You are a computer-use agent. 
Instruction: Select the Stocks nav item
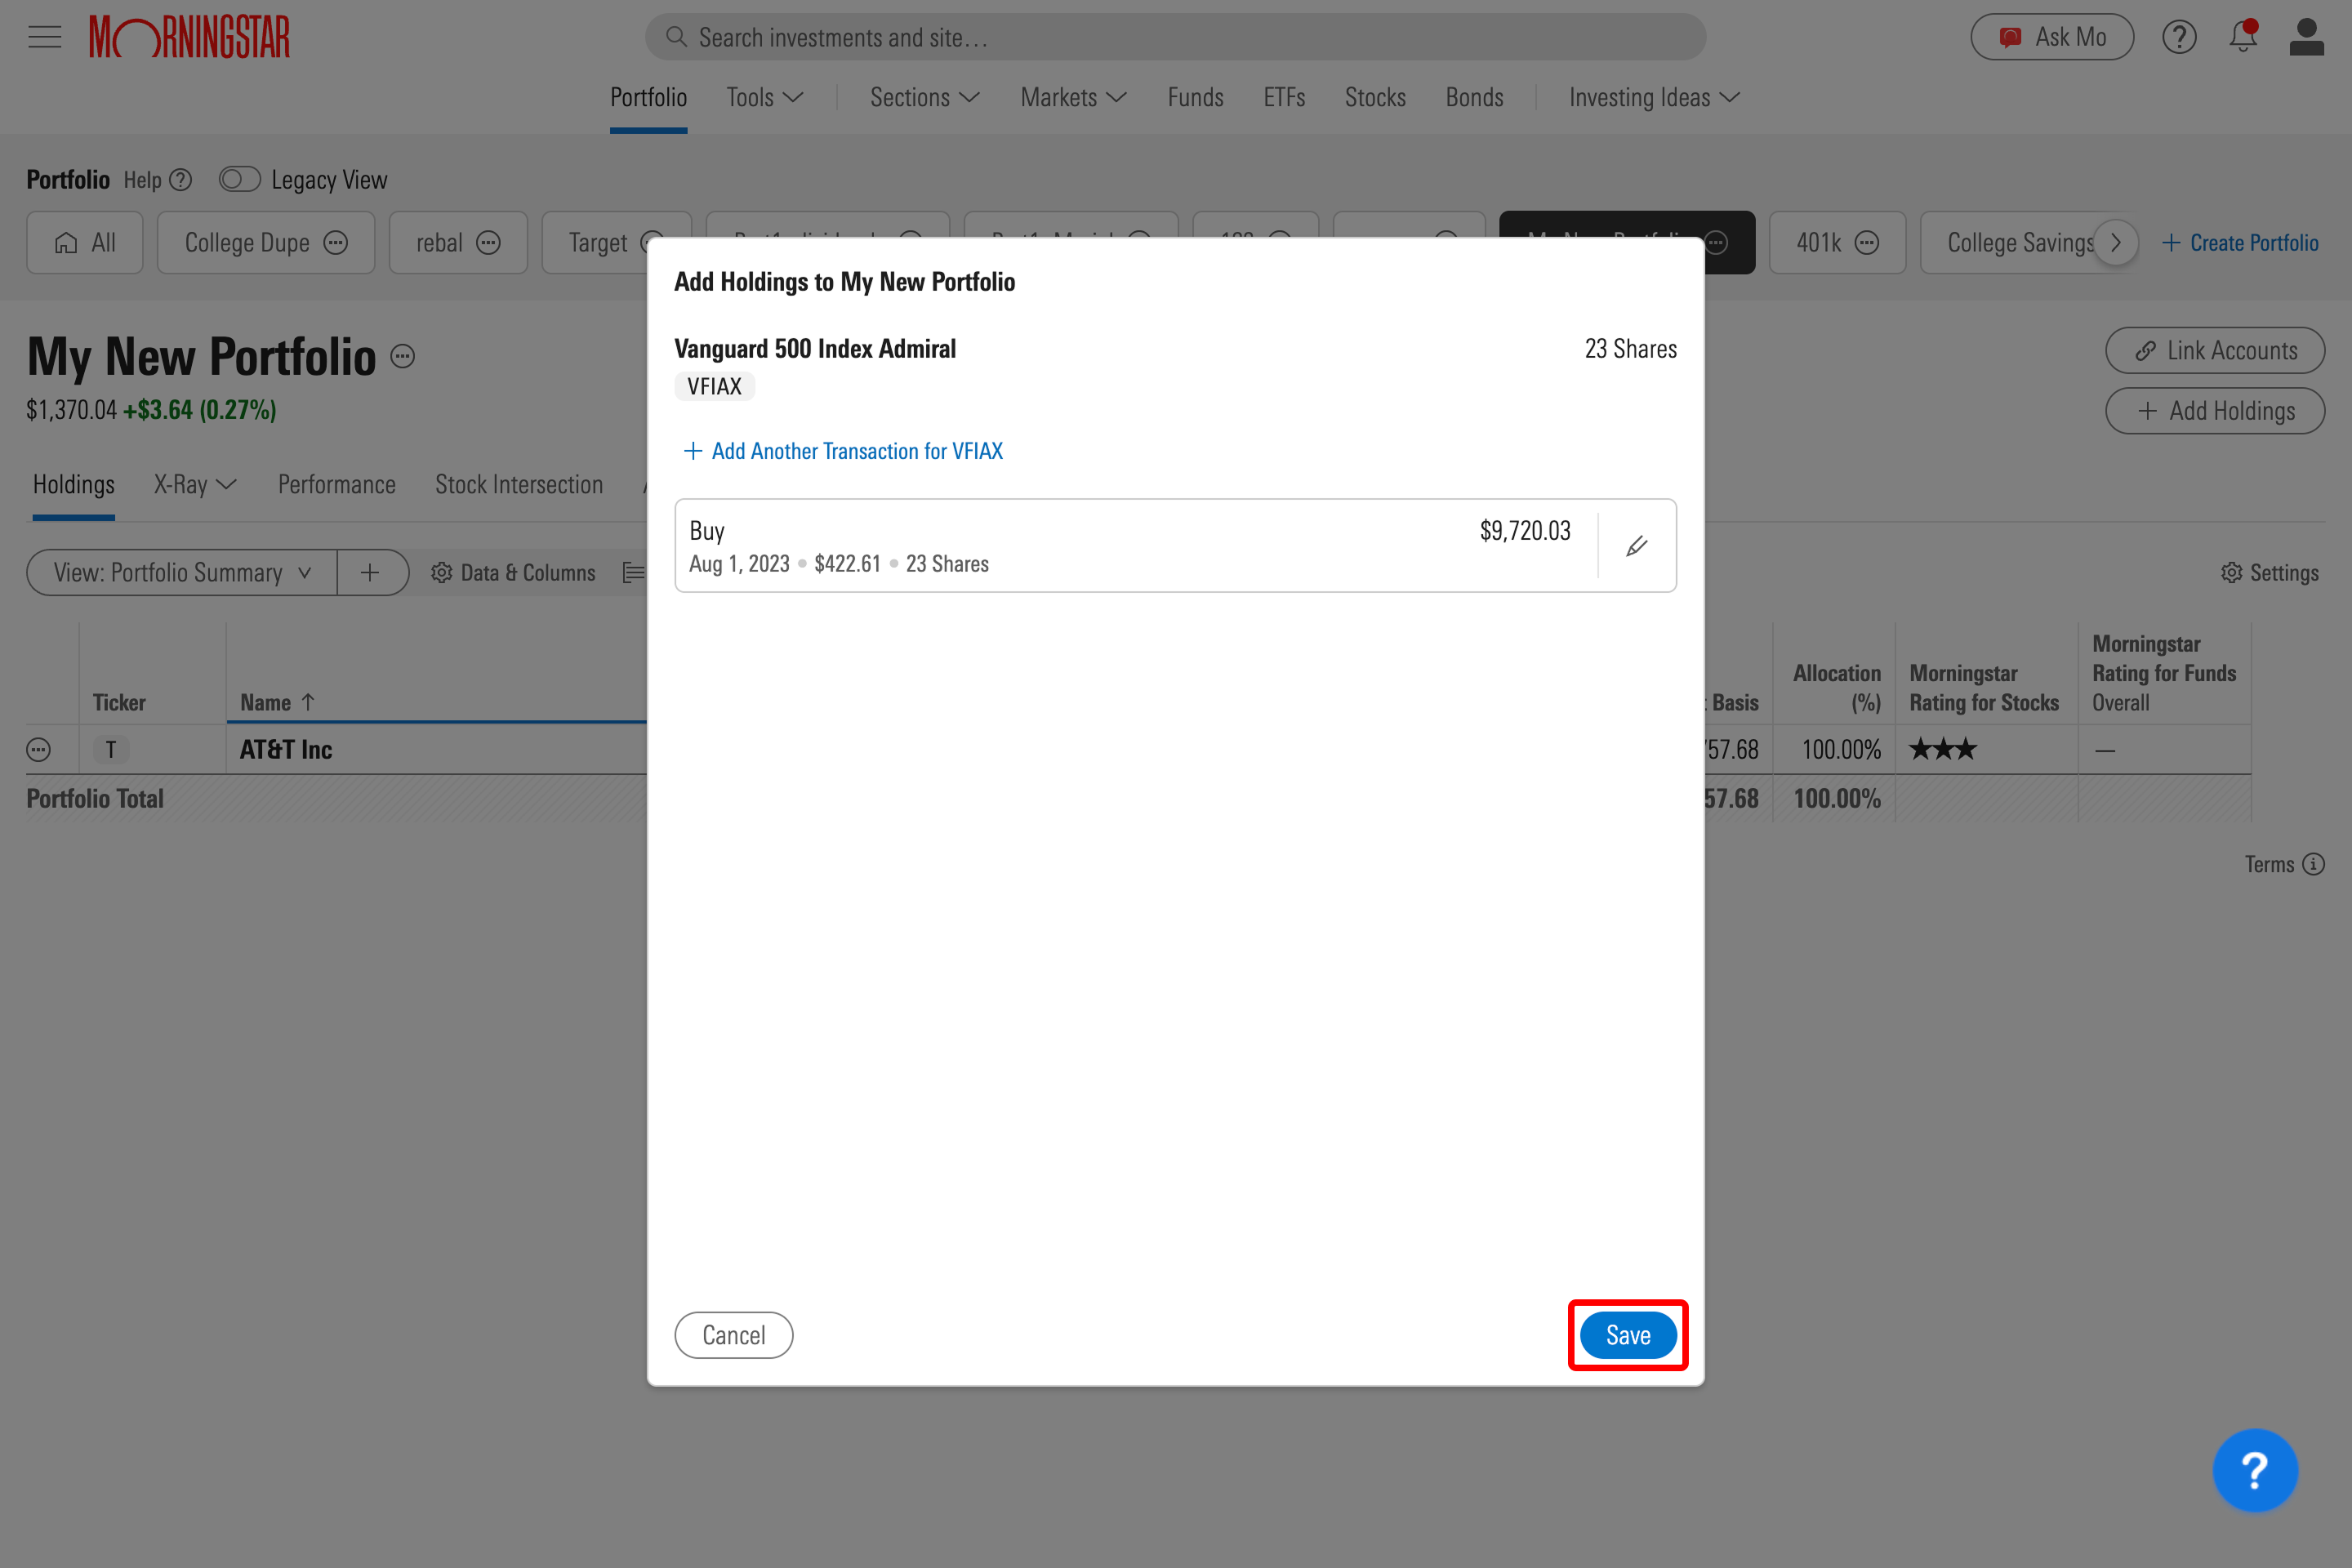point(1375,97)
